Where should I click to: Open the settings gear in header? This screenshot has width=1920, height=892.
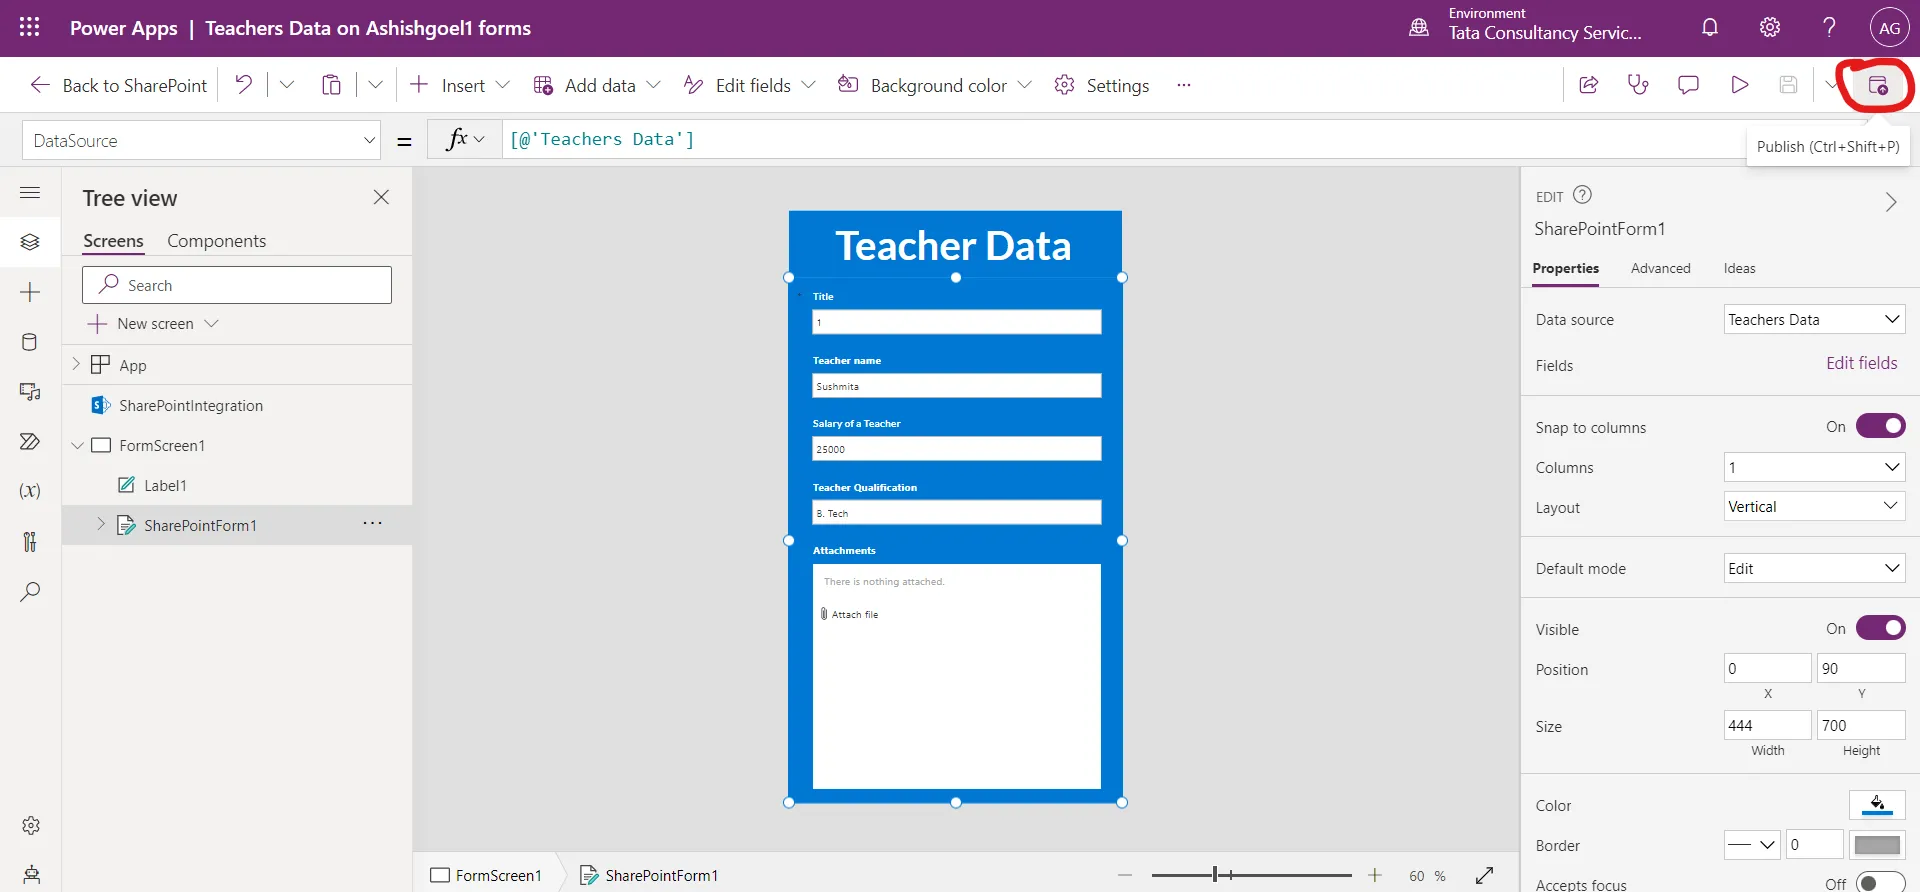(1770, 27)
